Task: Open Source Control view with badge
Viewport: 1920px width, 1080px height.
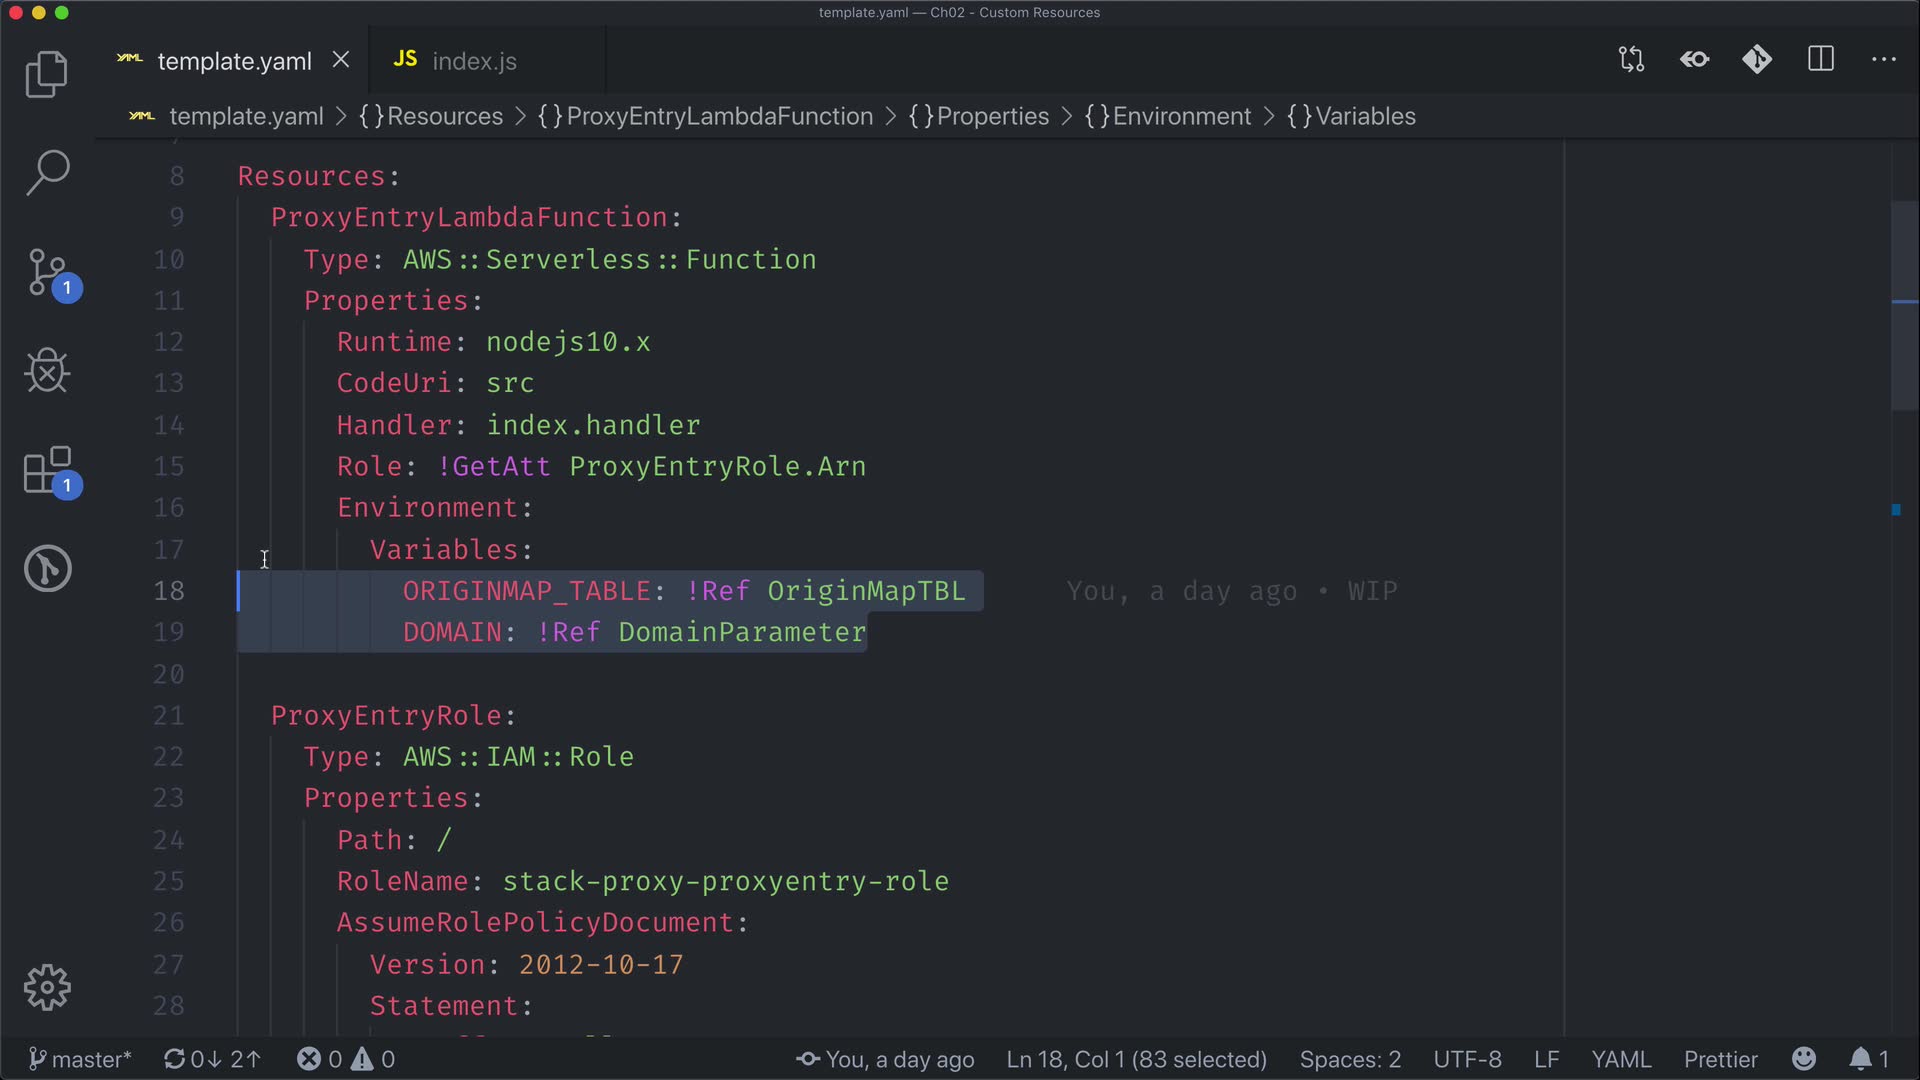Action: (x=48, y=272)
